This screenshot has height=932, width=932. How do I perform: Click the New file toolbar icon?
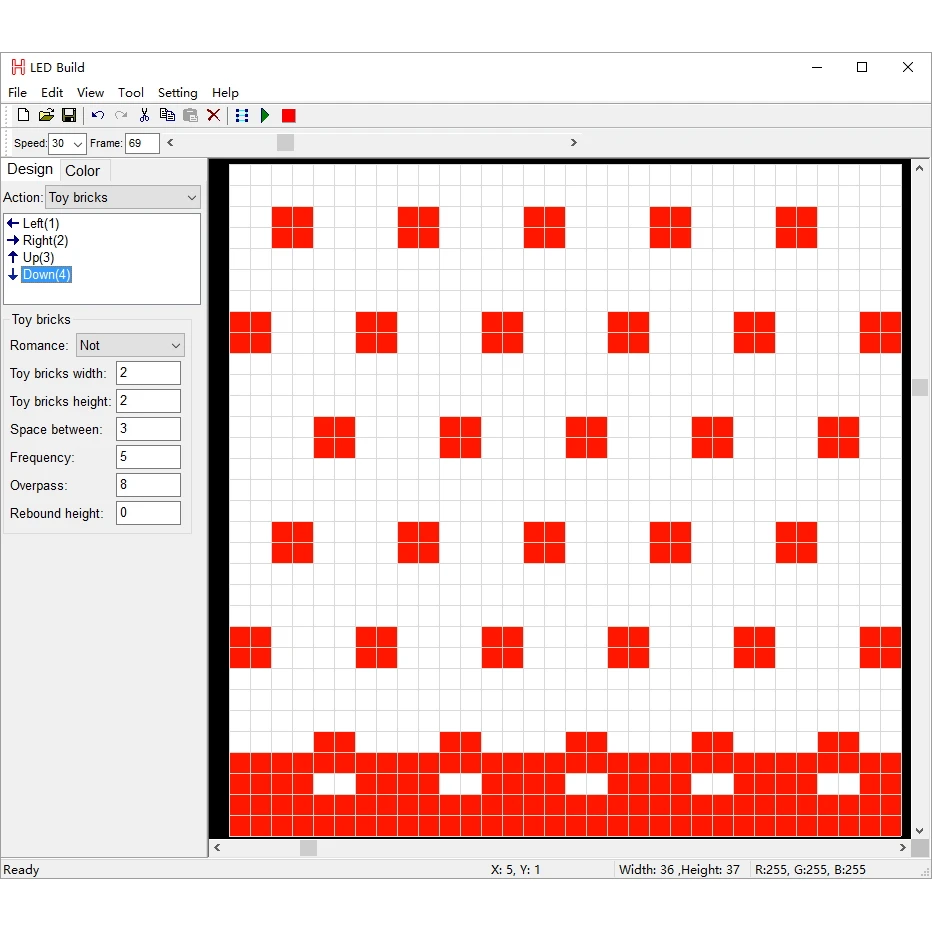click(23, 115)
